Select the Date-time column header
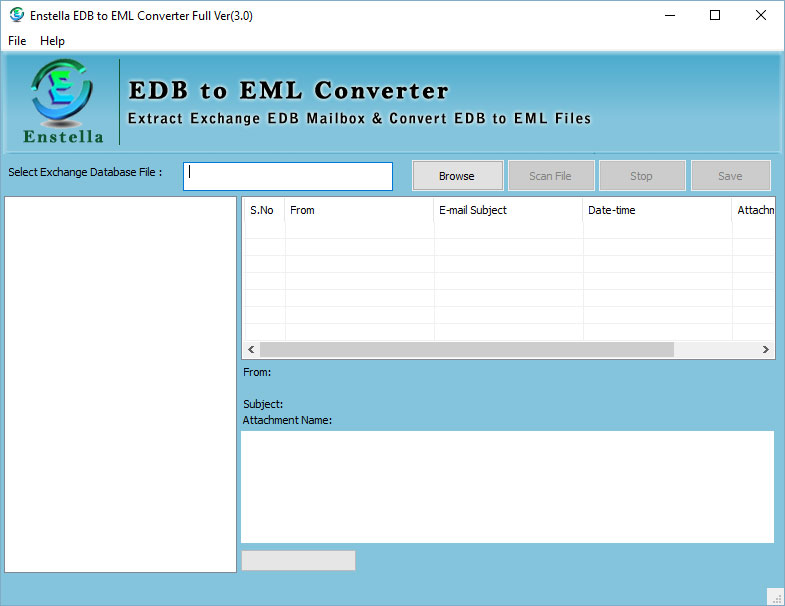Image resolution: width=785 pixels, height=606 pixels. click(657, 210)
